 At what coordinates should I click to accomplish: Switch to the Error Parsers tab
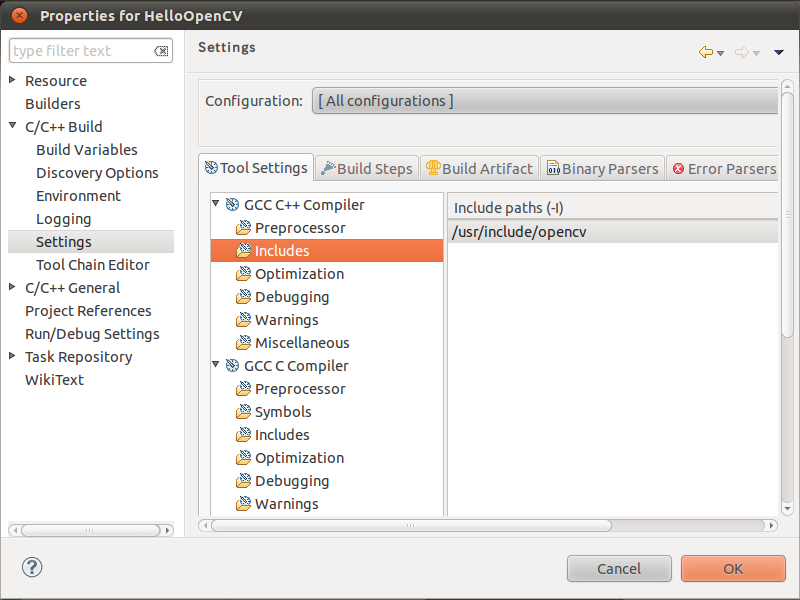point(723,168)
